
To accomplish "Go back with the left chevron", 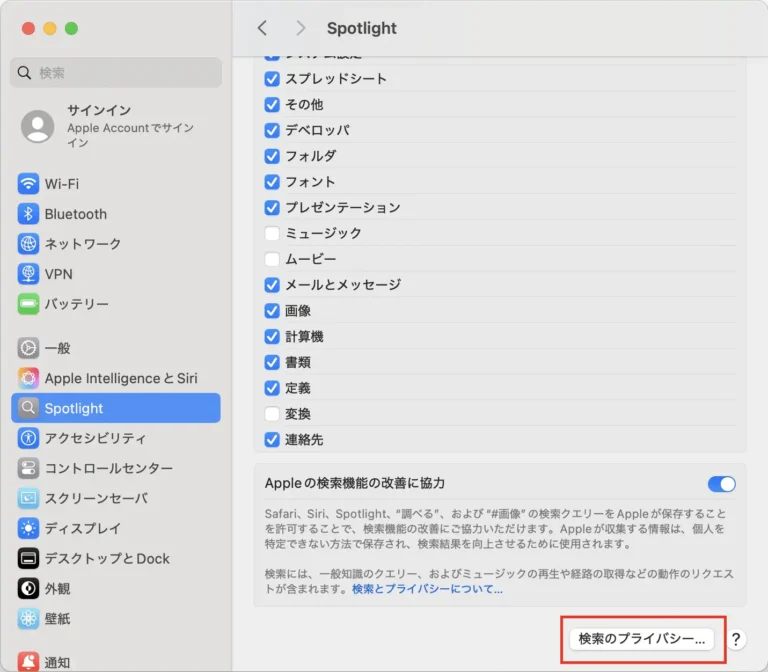I will click(x=263, y=28).
